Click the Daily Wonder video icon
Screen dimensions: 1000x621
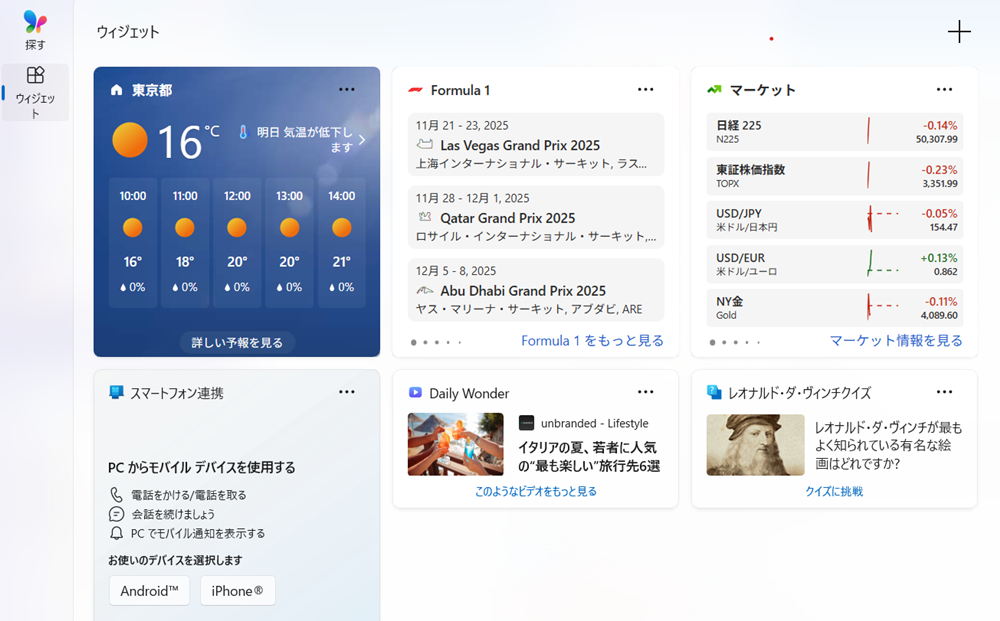tap(414, 391)
